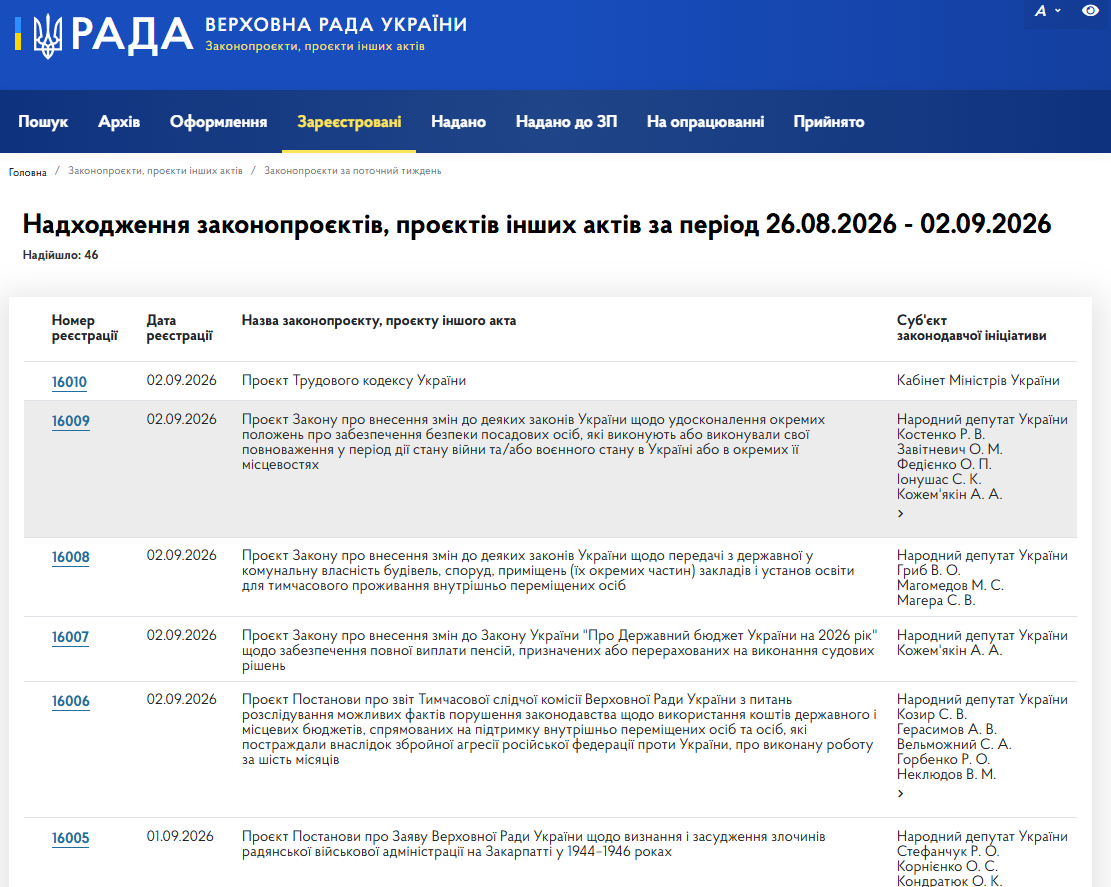
Task: Open the Архів tab
Action: (119, 122)
